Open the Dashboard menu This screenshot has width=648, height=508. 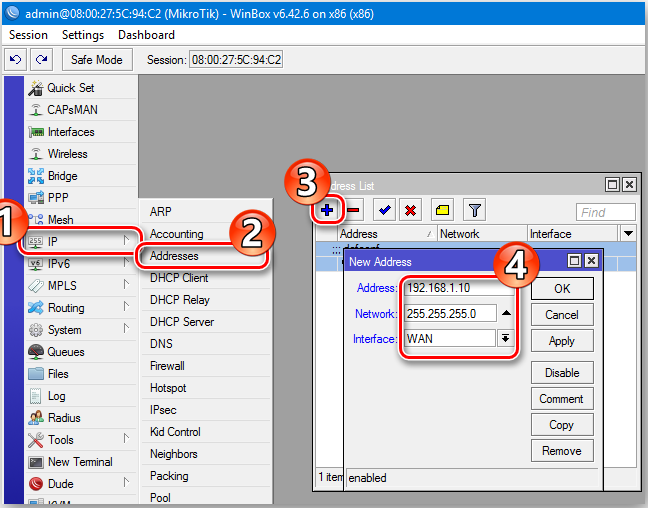pos(147,35)
